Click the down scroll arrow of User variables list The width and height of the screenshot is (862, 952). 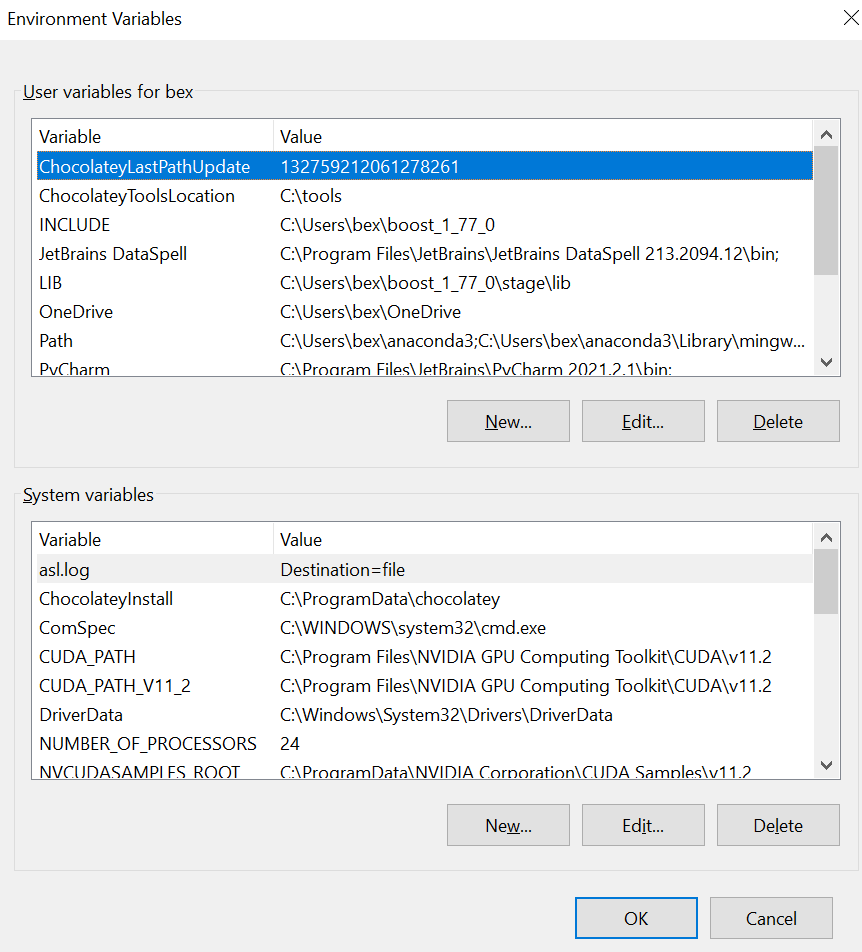point(827,362)
